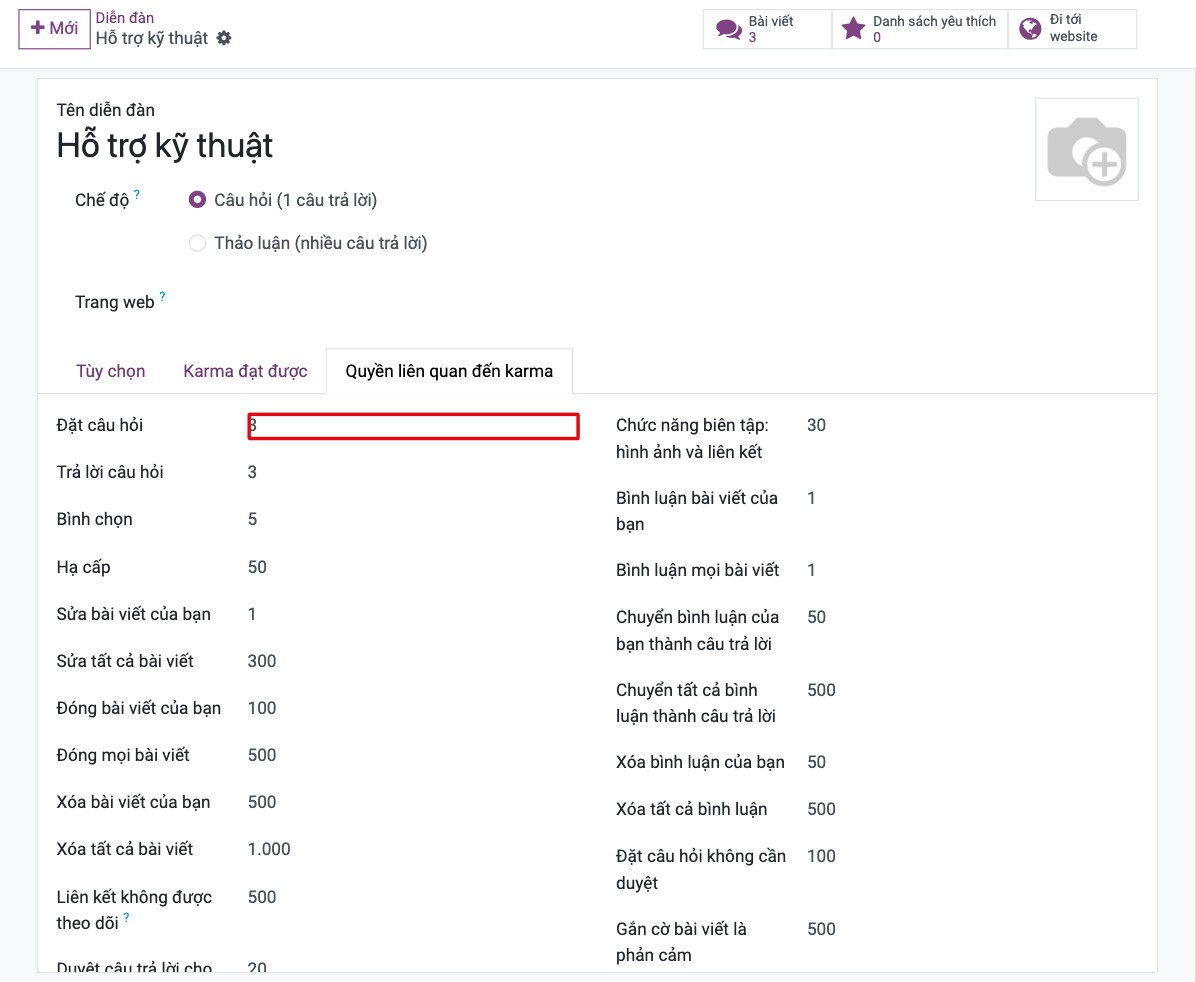This screenshot has width=1196, height=982.
Task: Switch to the Tùy chọn tab
Action: [111, 372]
